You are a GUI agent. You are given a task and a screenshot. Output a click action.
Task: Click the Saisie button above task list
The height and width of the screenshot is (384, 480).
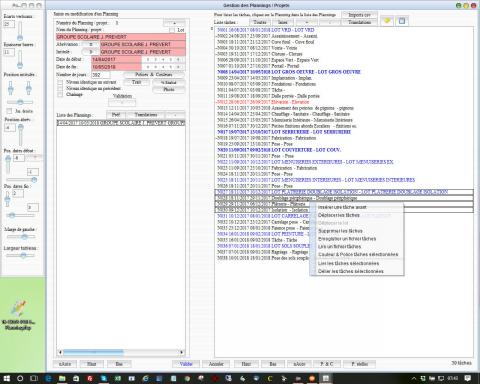tap(282, 22)
